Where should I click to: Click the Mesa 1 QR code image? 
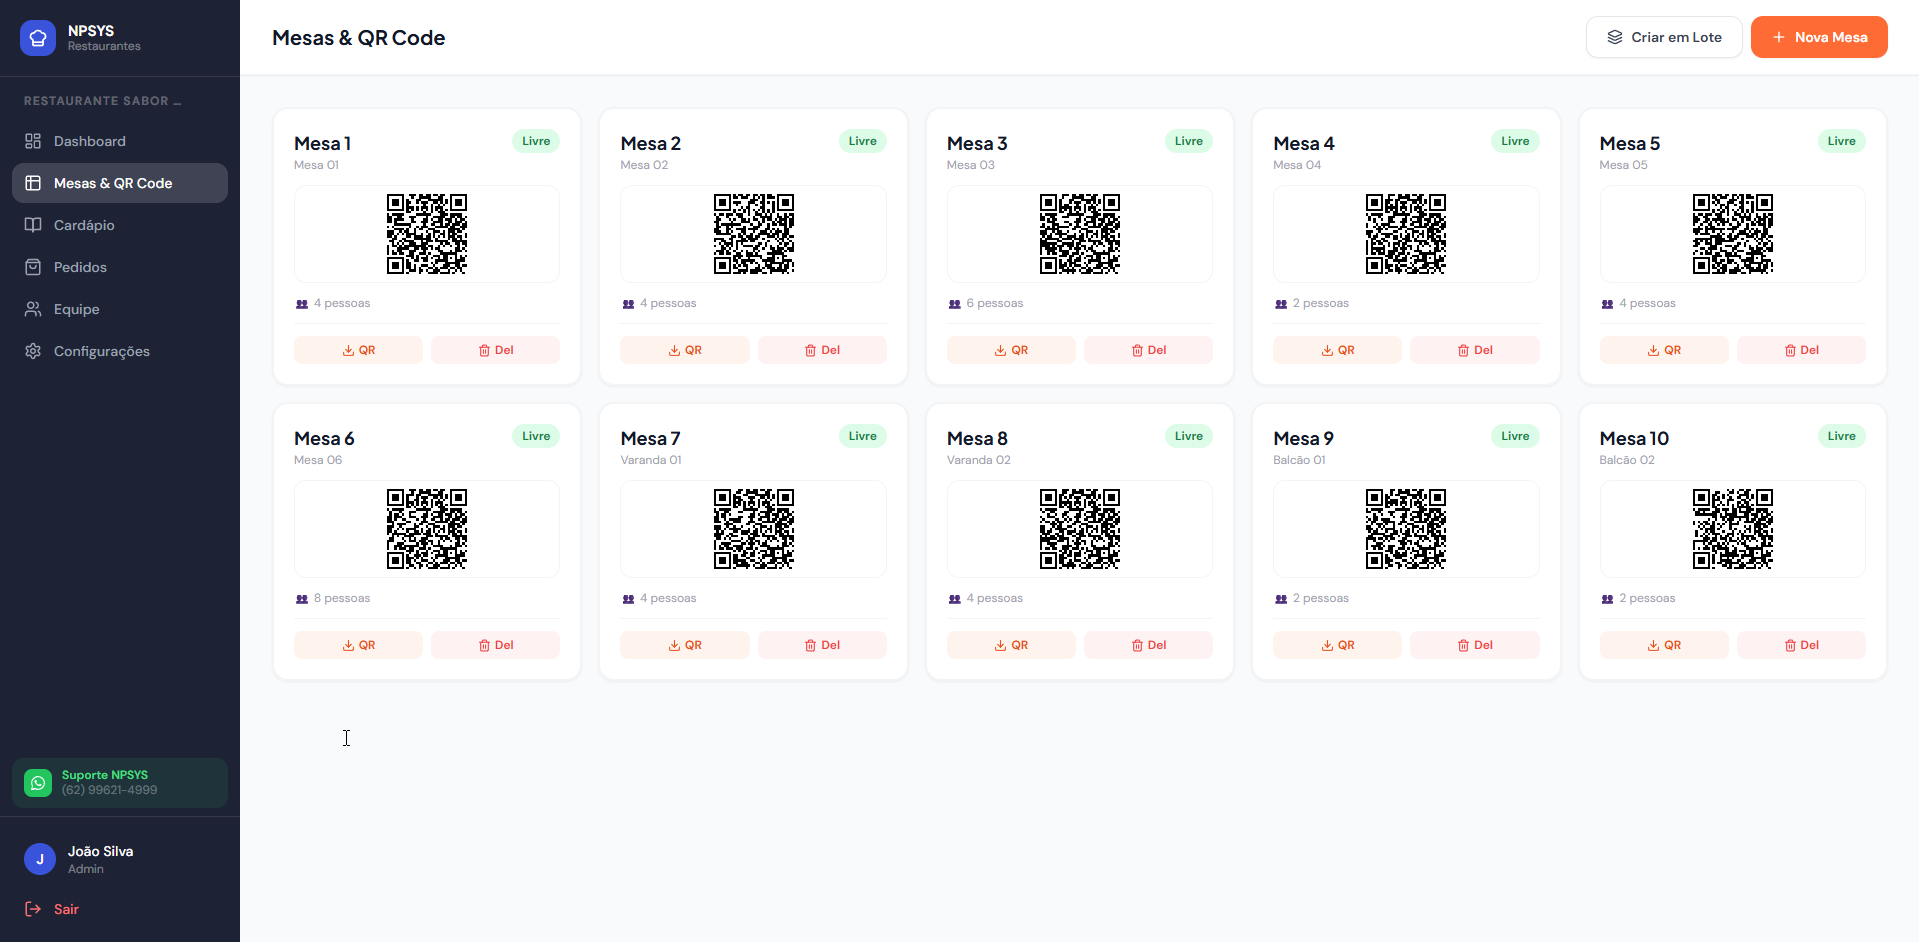pyautogui.click(x=427, y=234)
